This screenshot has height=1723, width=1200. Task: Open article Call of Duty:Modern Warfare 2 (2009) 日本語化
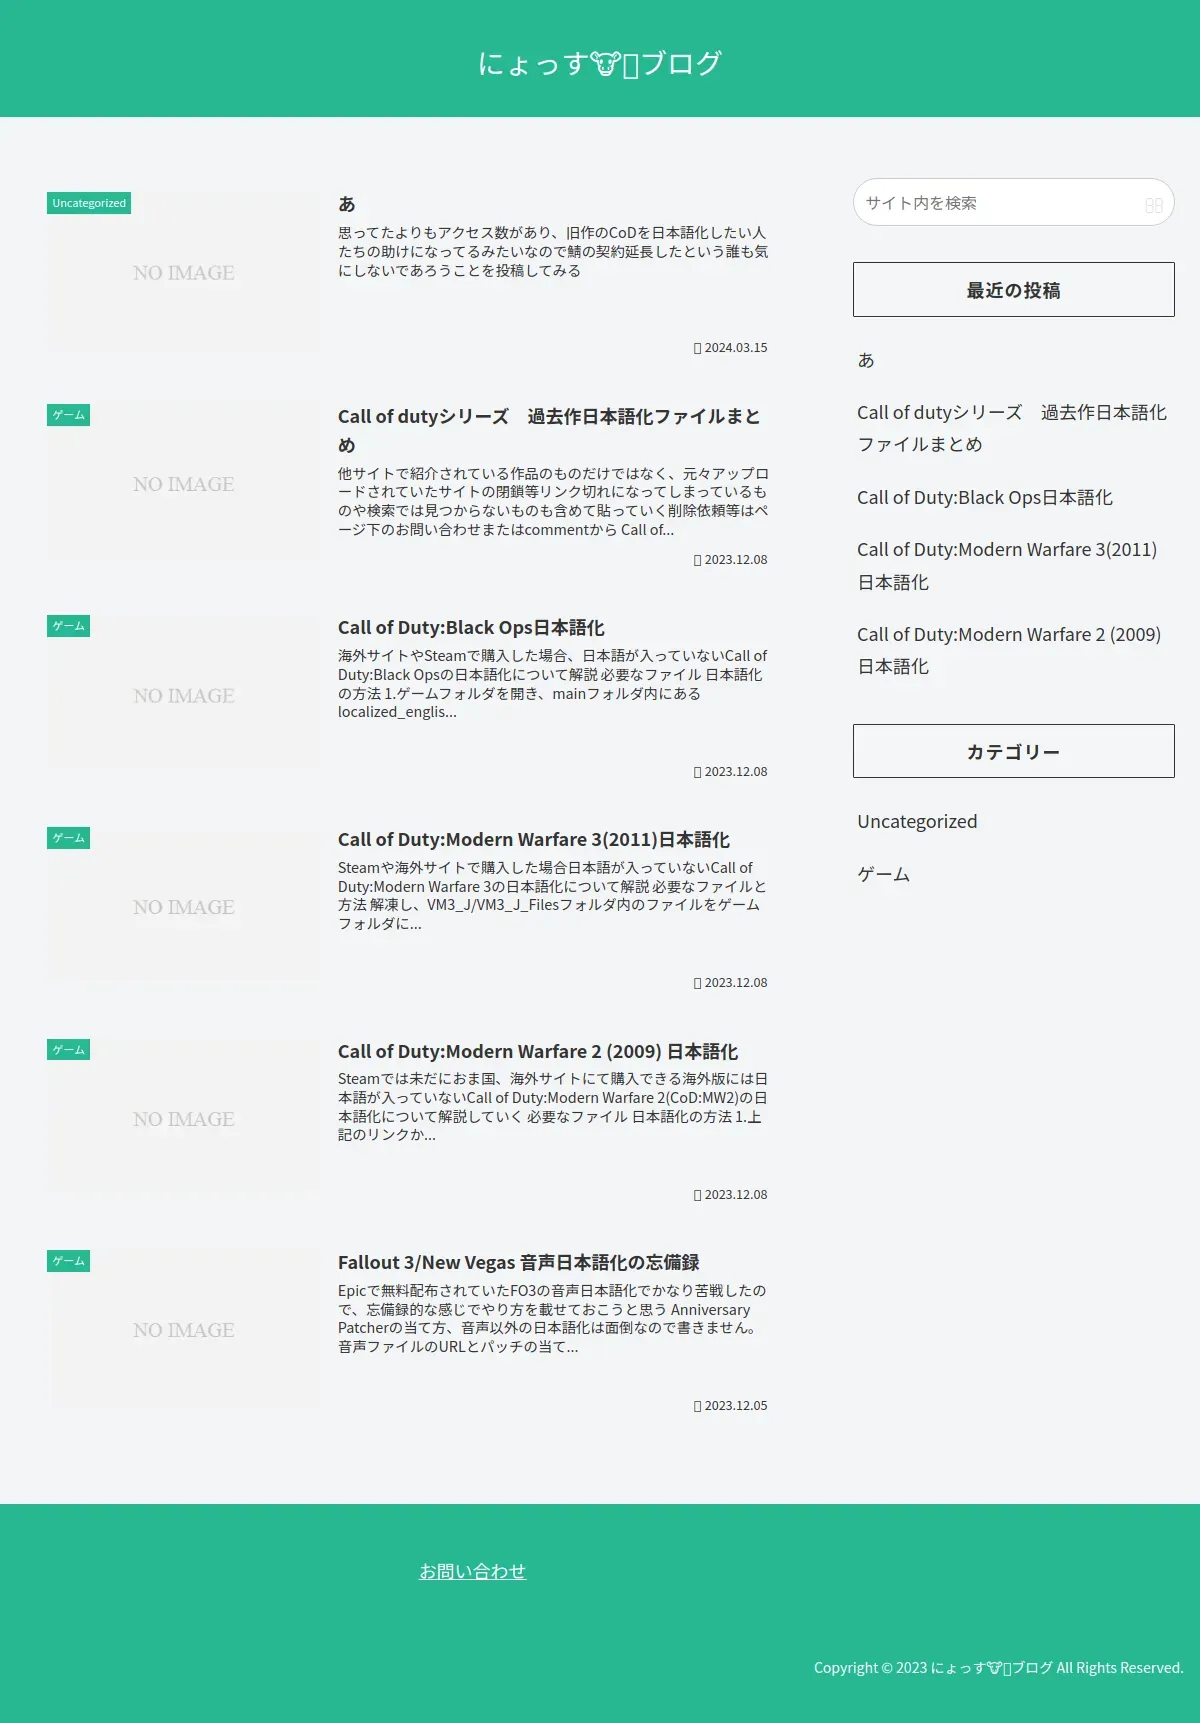click(x=538, y=1052)
